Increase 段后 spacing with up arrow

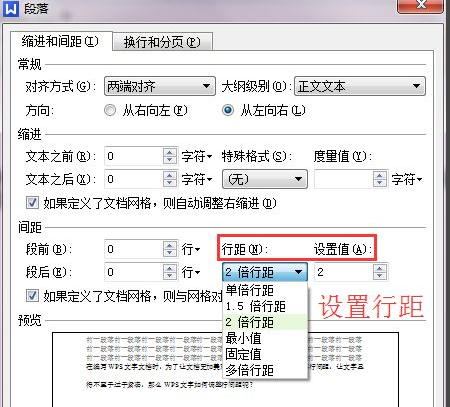coord(170,268)
